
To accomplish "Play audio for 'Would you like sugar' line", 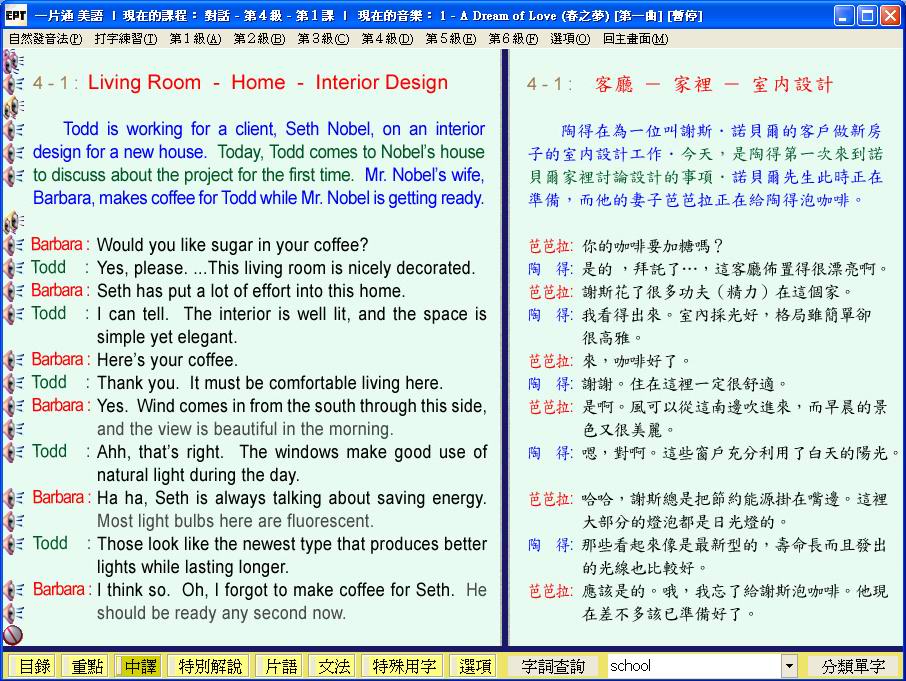I will pyautogui.click(x=14, y=245).
